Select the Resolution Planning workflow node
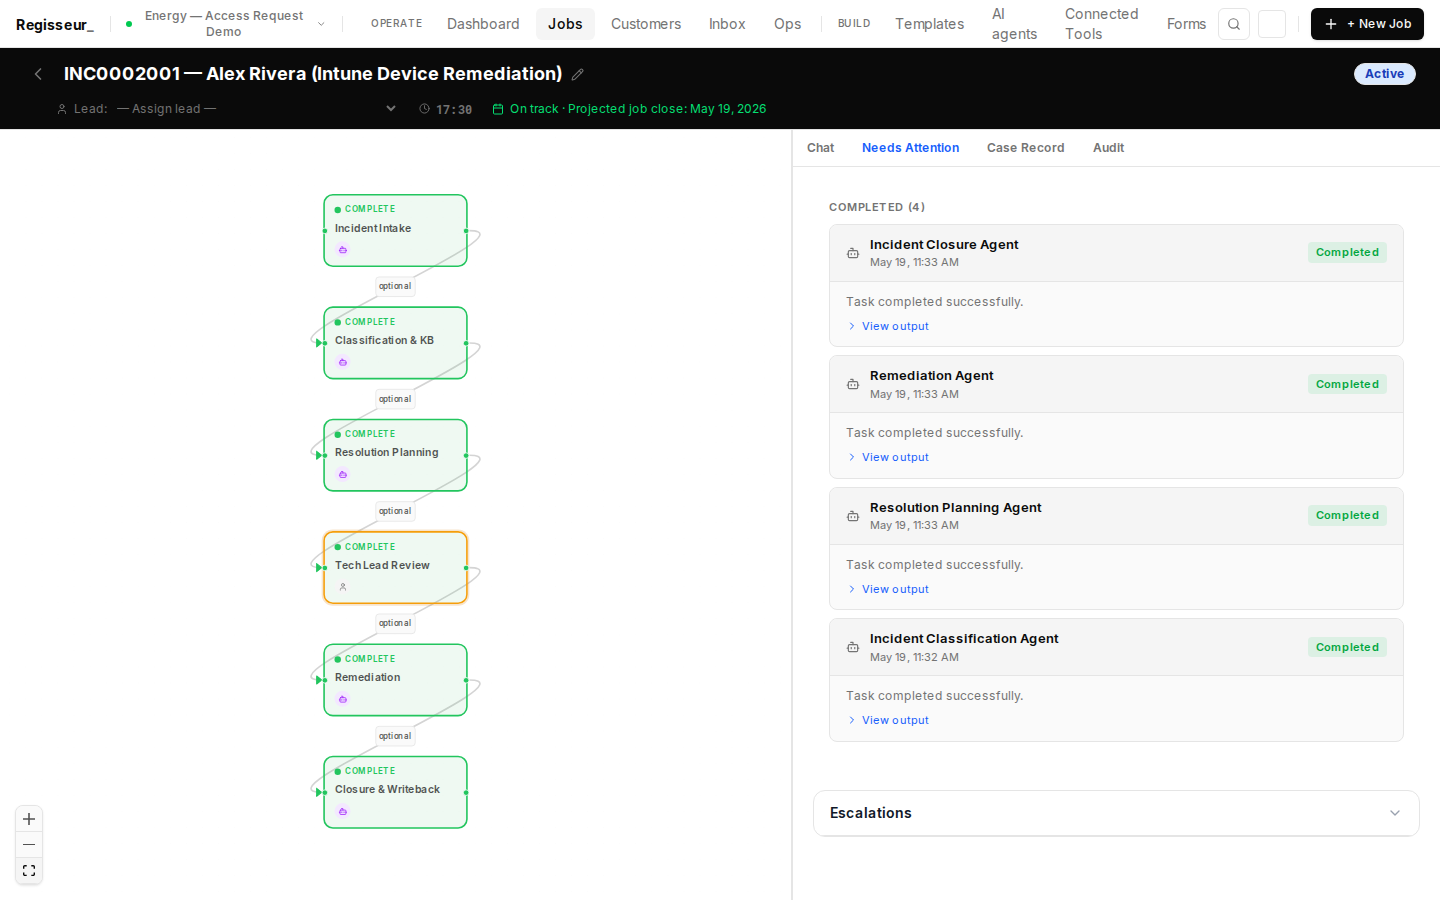 click(395, 455)
